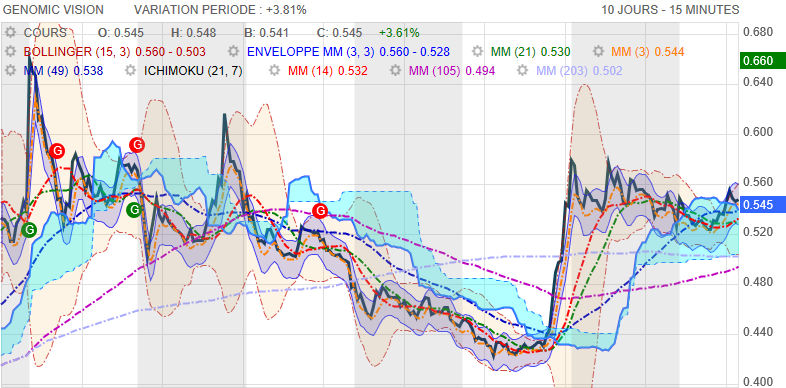
Task: Click the Bollinger values 0.560 - 0.503
Action: [170, 52]
